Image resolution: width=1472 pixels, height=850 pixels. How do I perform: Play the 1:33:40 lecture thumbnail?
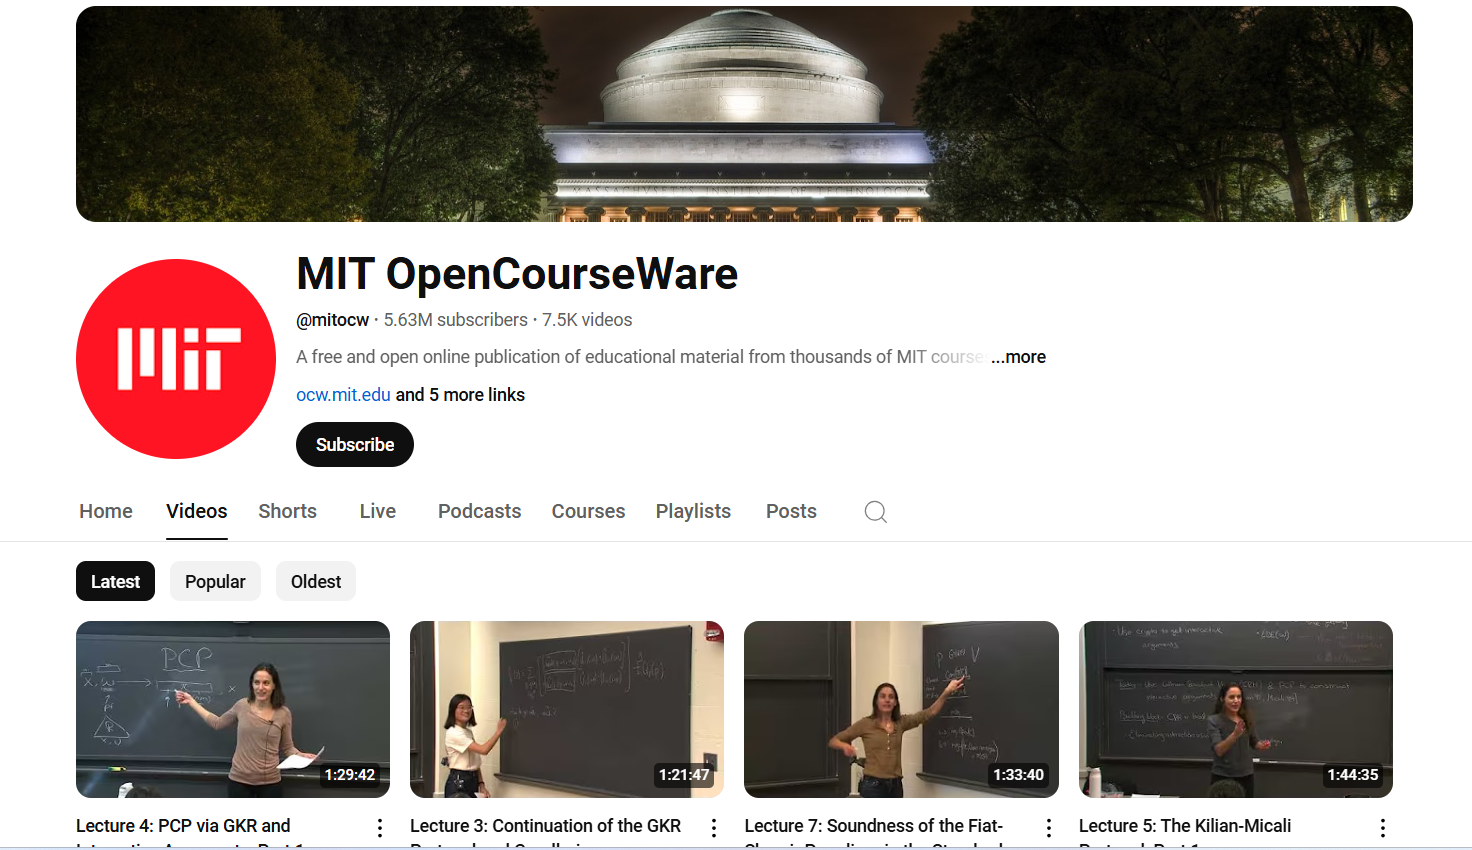[x=901, y=709]
